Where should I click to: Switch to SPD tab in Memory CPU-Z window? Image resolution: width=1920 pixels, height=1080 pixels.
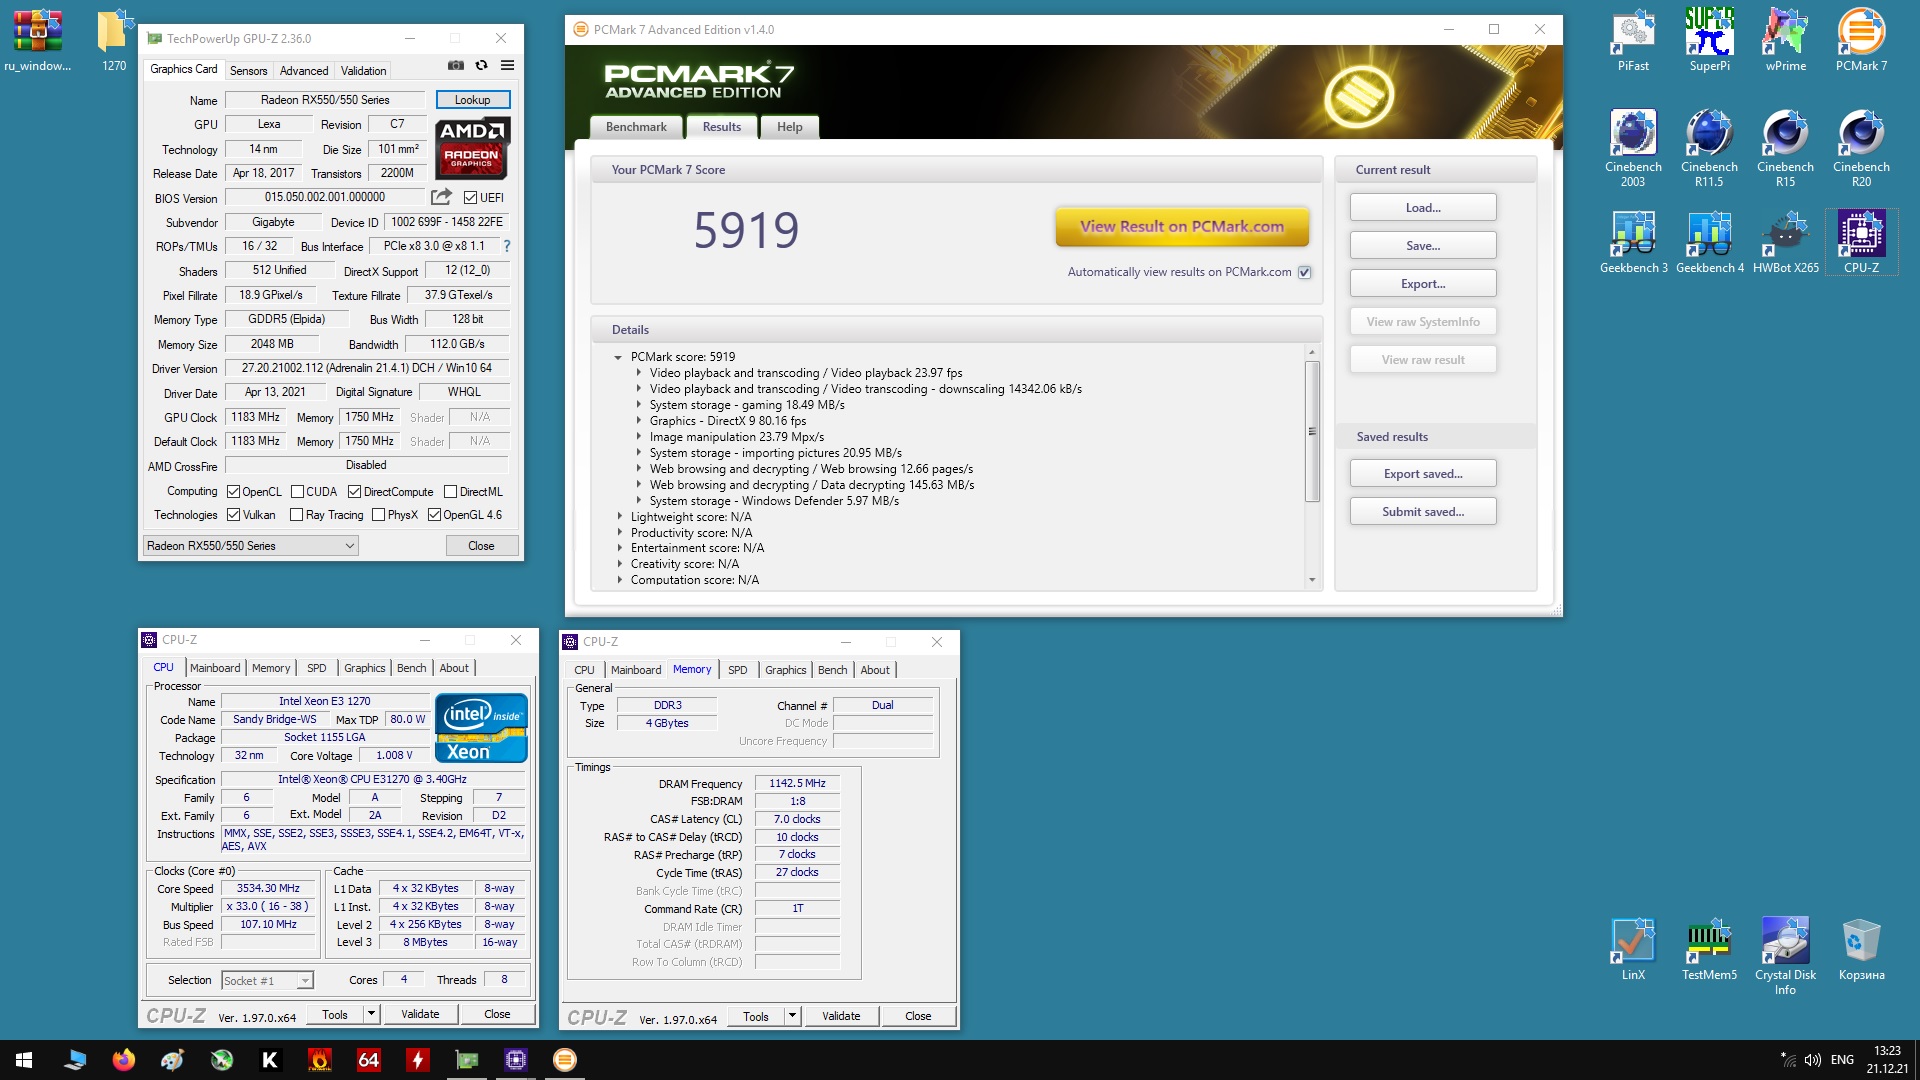738,670
